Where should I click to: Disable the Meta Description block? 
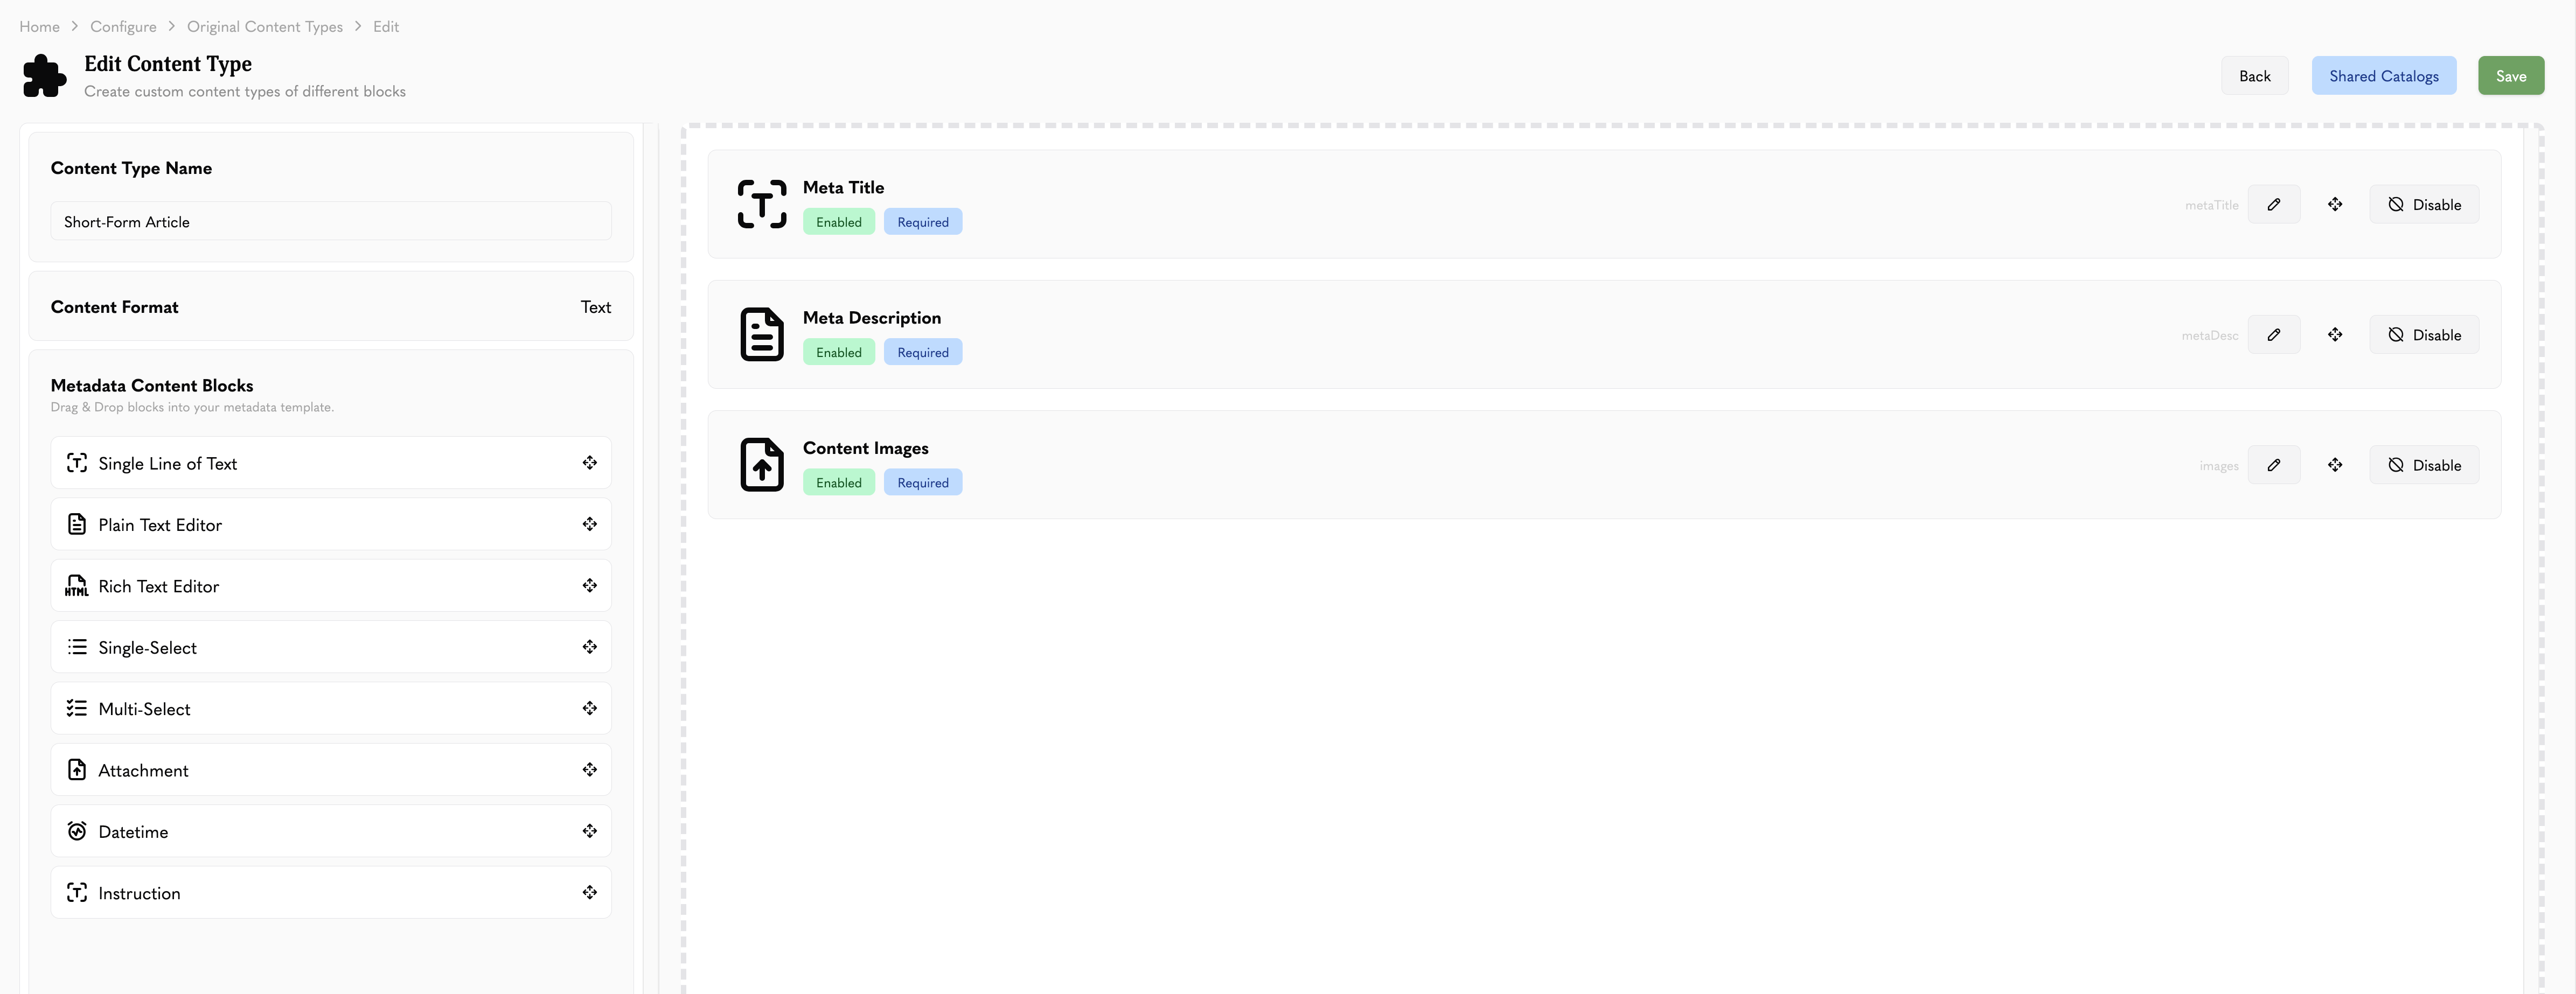click(2424, 335)
